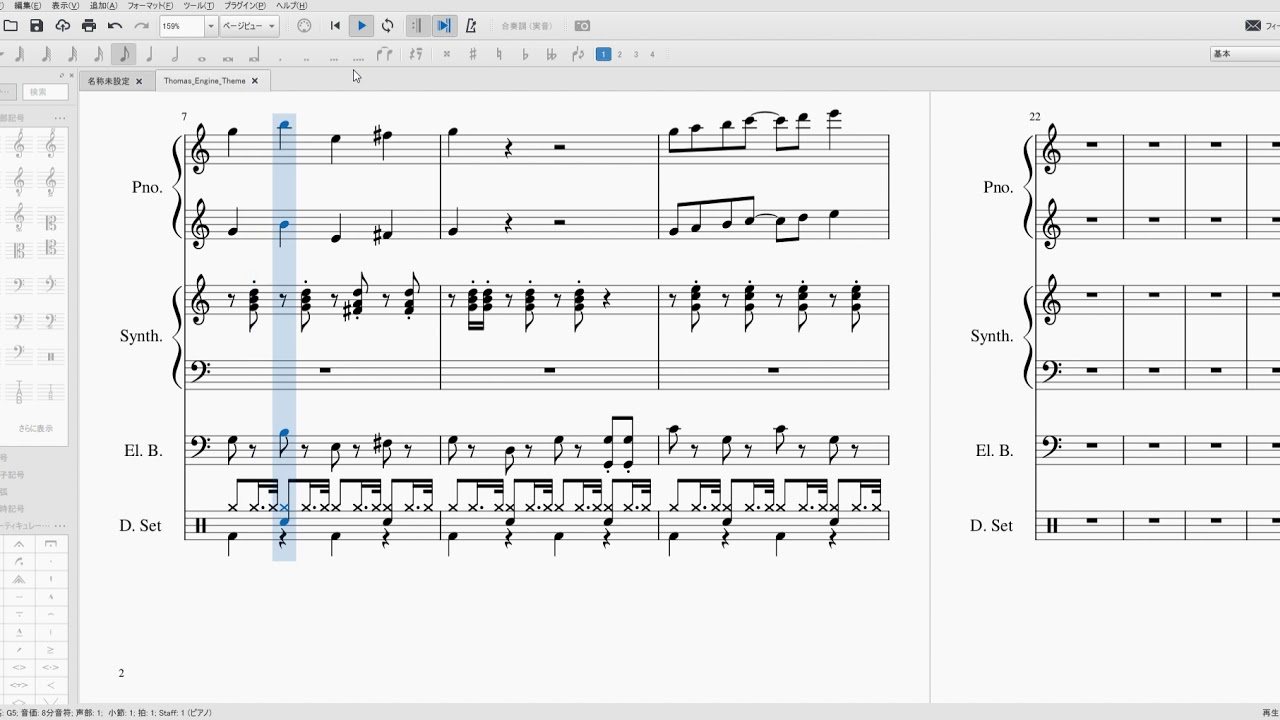Switch to the Thomas_Engine_Theme tab
1280x720 pixels.
(x=204, y=81)
